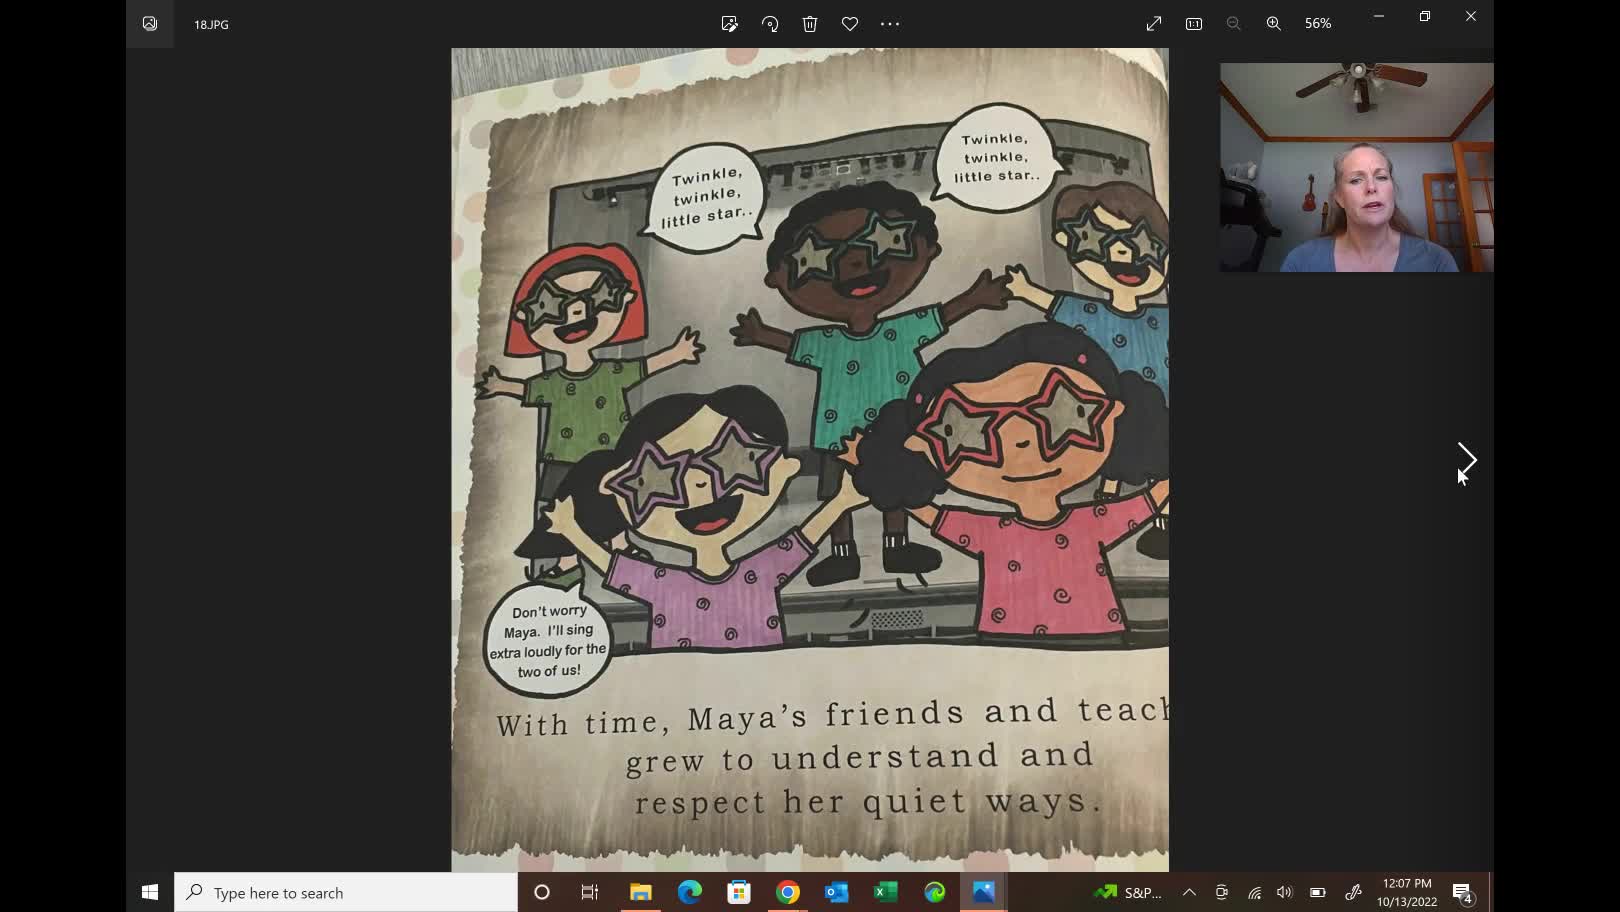Close the Photos window

1471,16
